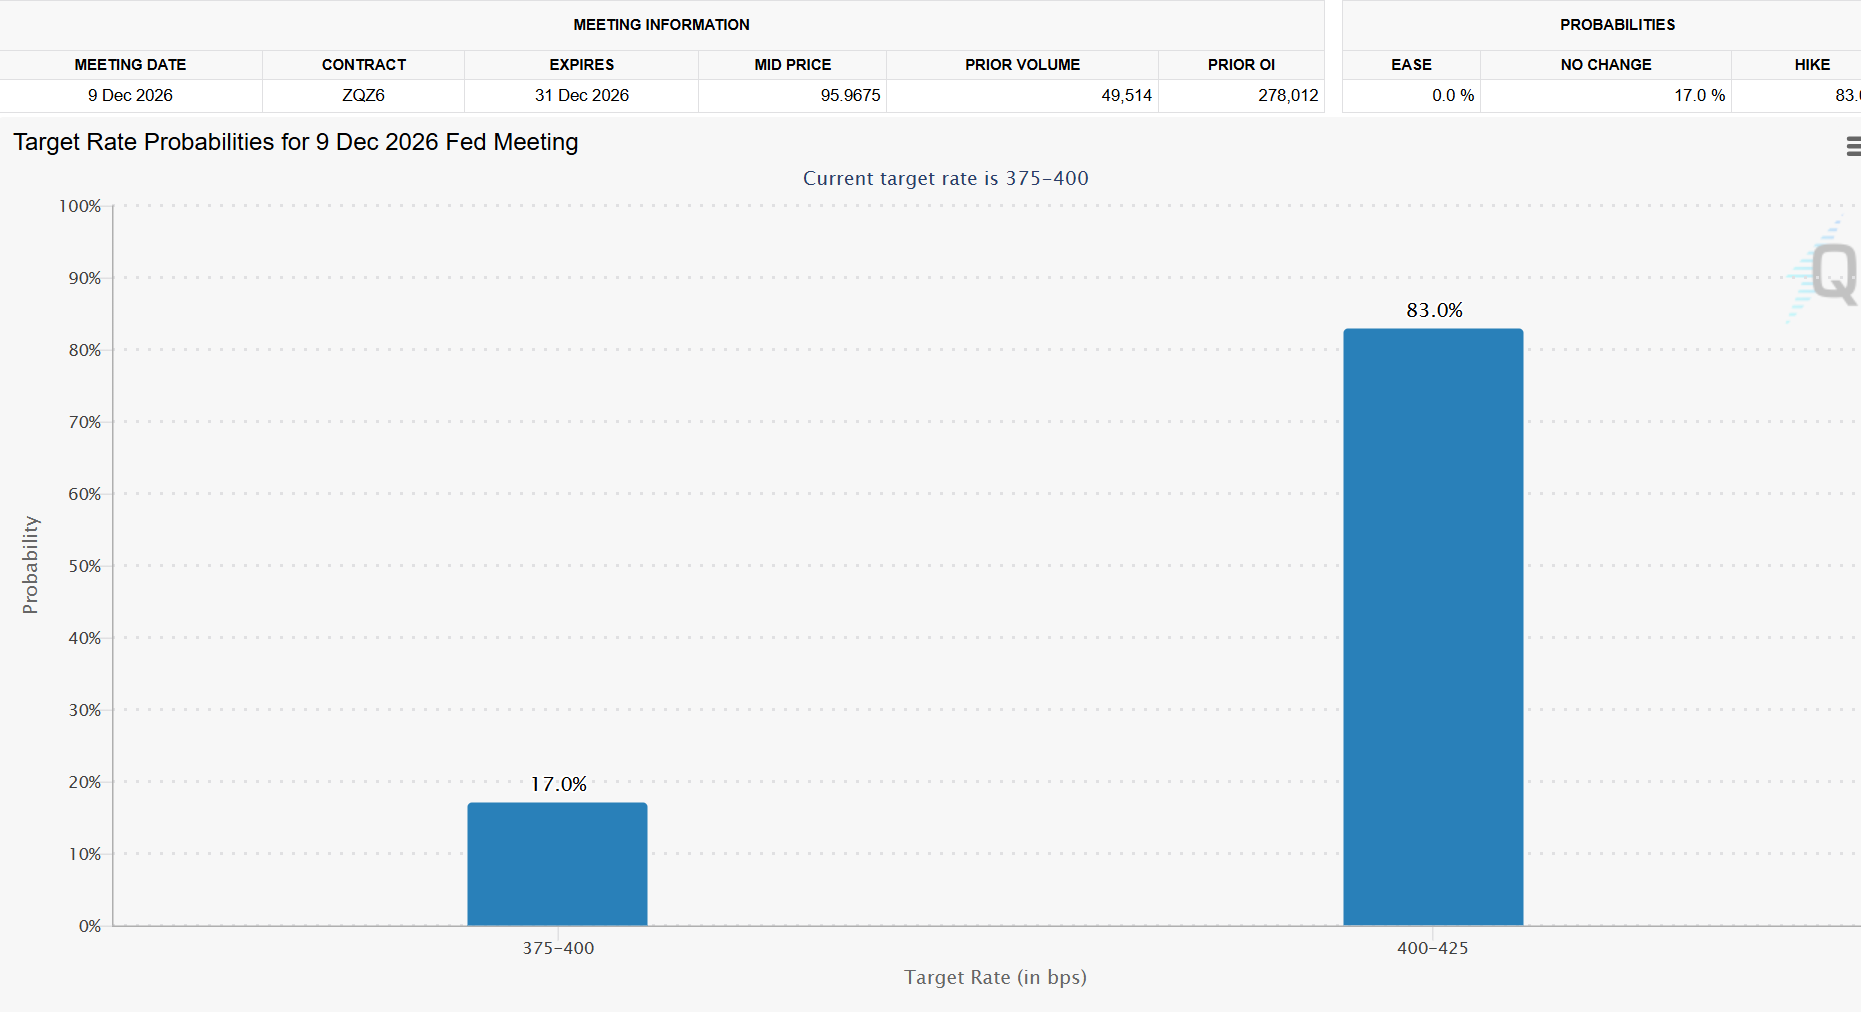Open the chart context menu hamburger icon

[1853, 146]
